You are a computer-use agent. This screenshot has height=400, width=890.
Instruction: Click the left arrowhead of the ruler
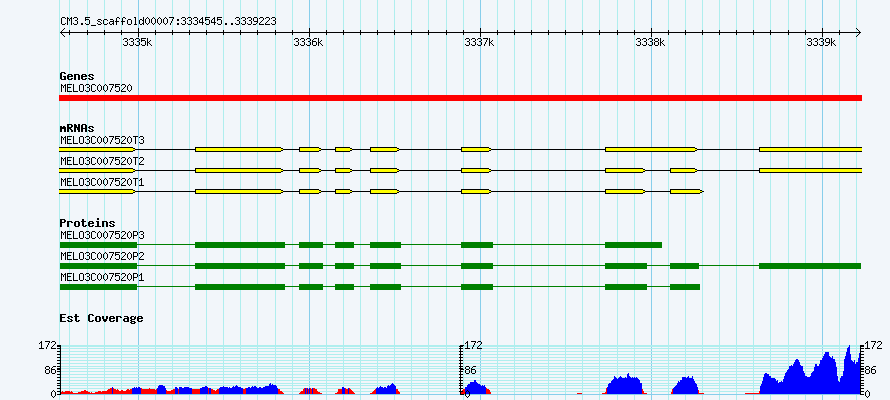[63, 32]
